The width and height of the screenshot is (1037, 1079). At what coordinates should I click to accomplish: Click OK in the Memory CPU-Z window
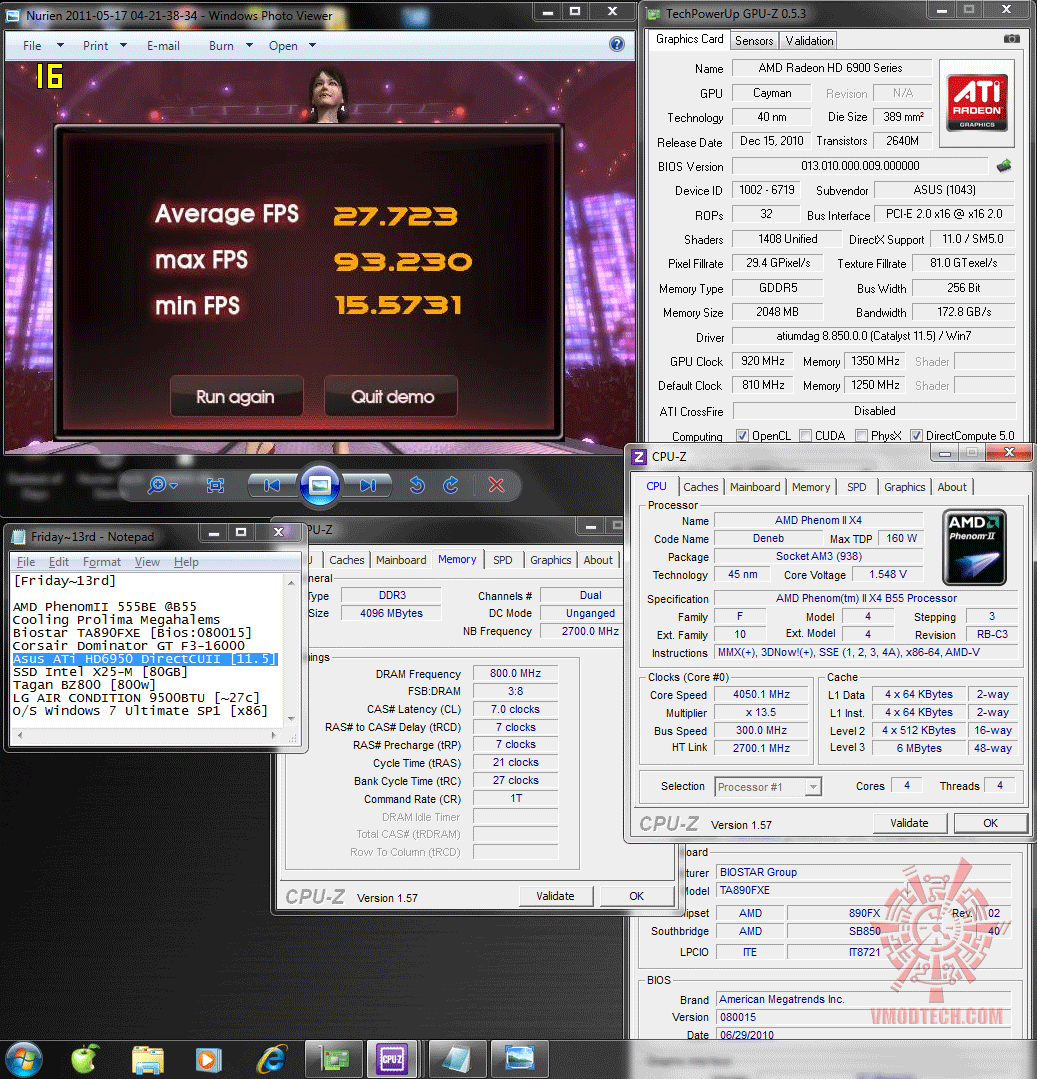(637, 896)
